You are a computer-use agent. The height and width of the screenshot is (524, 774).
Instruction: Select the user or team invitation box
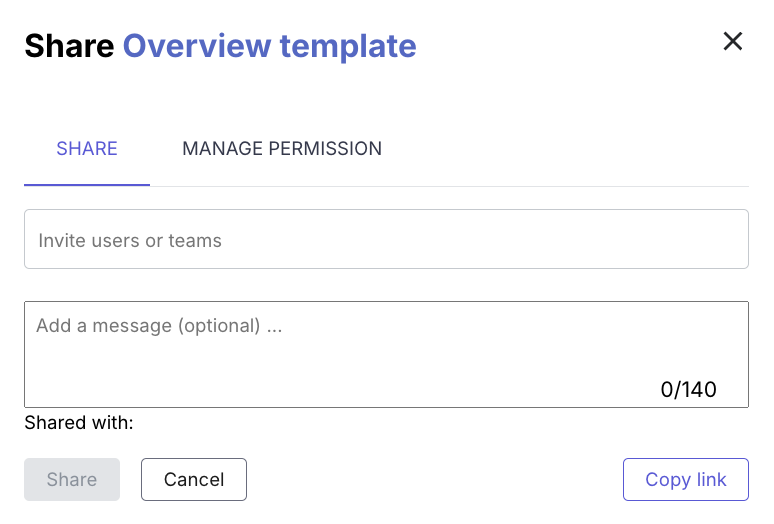point(387,239)
